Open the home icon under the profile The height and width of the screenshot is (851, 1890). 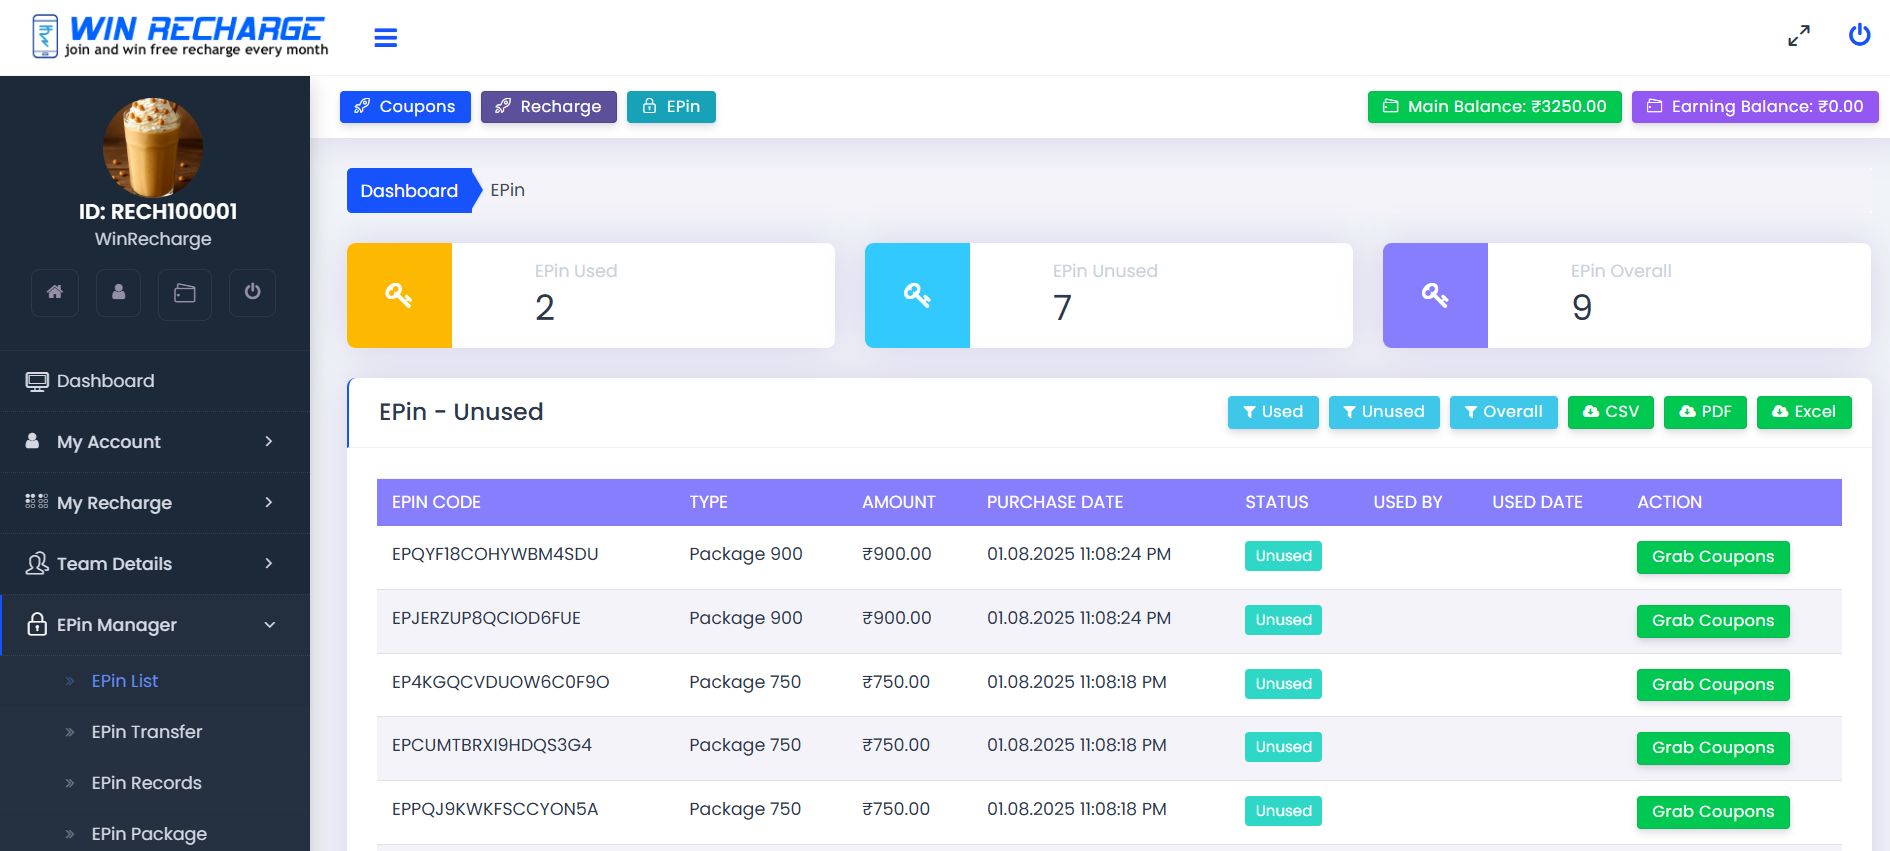coord(55,292)
